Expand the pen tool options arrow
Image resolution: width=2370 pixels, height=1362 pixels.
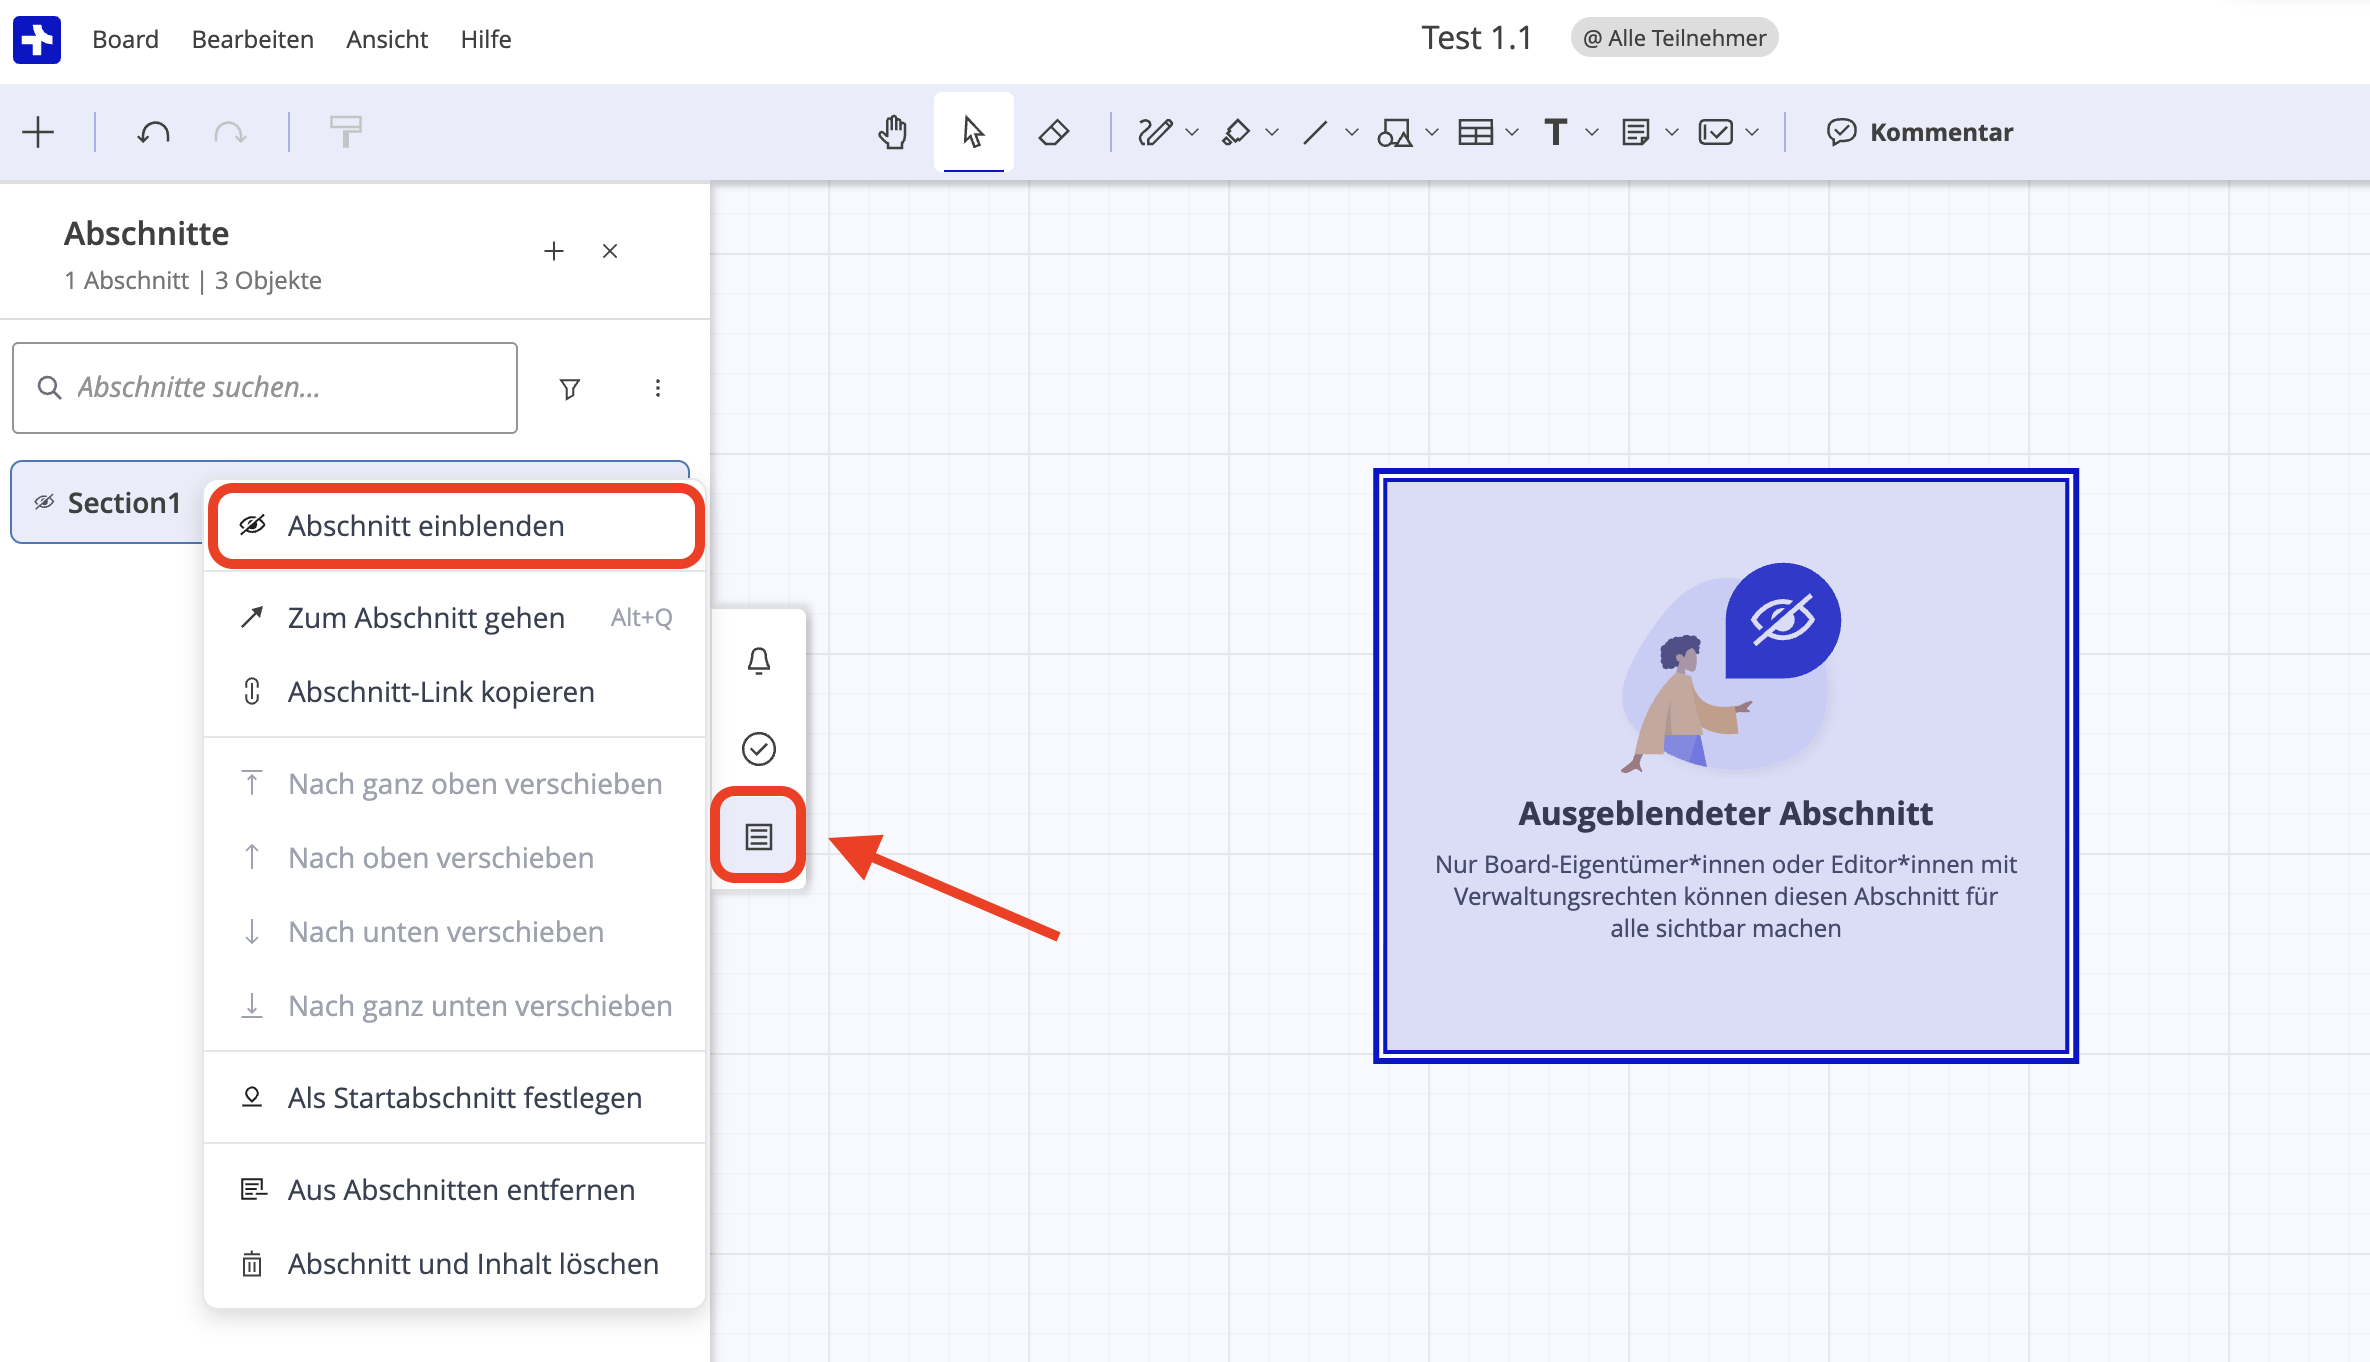[x=1192, y=132]
